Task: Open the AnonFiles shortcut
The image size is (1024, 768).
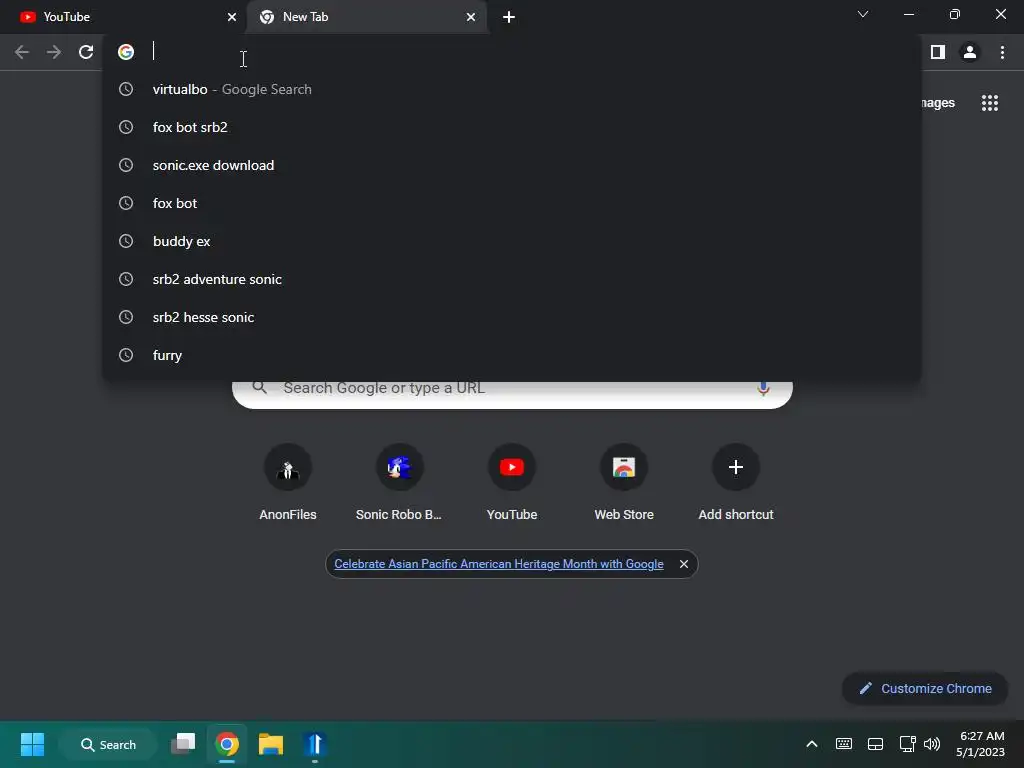Action: (287, 482)
